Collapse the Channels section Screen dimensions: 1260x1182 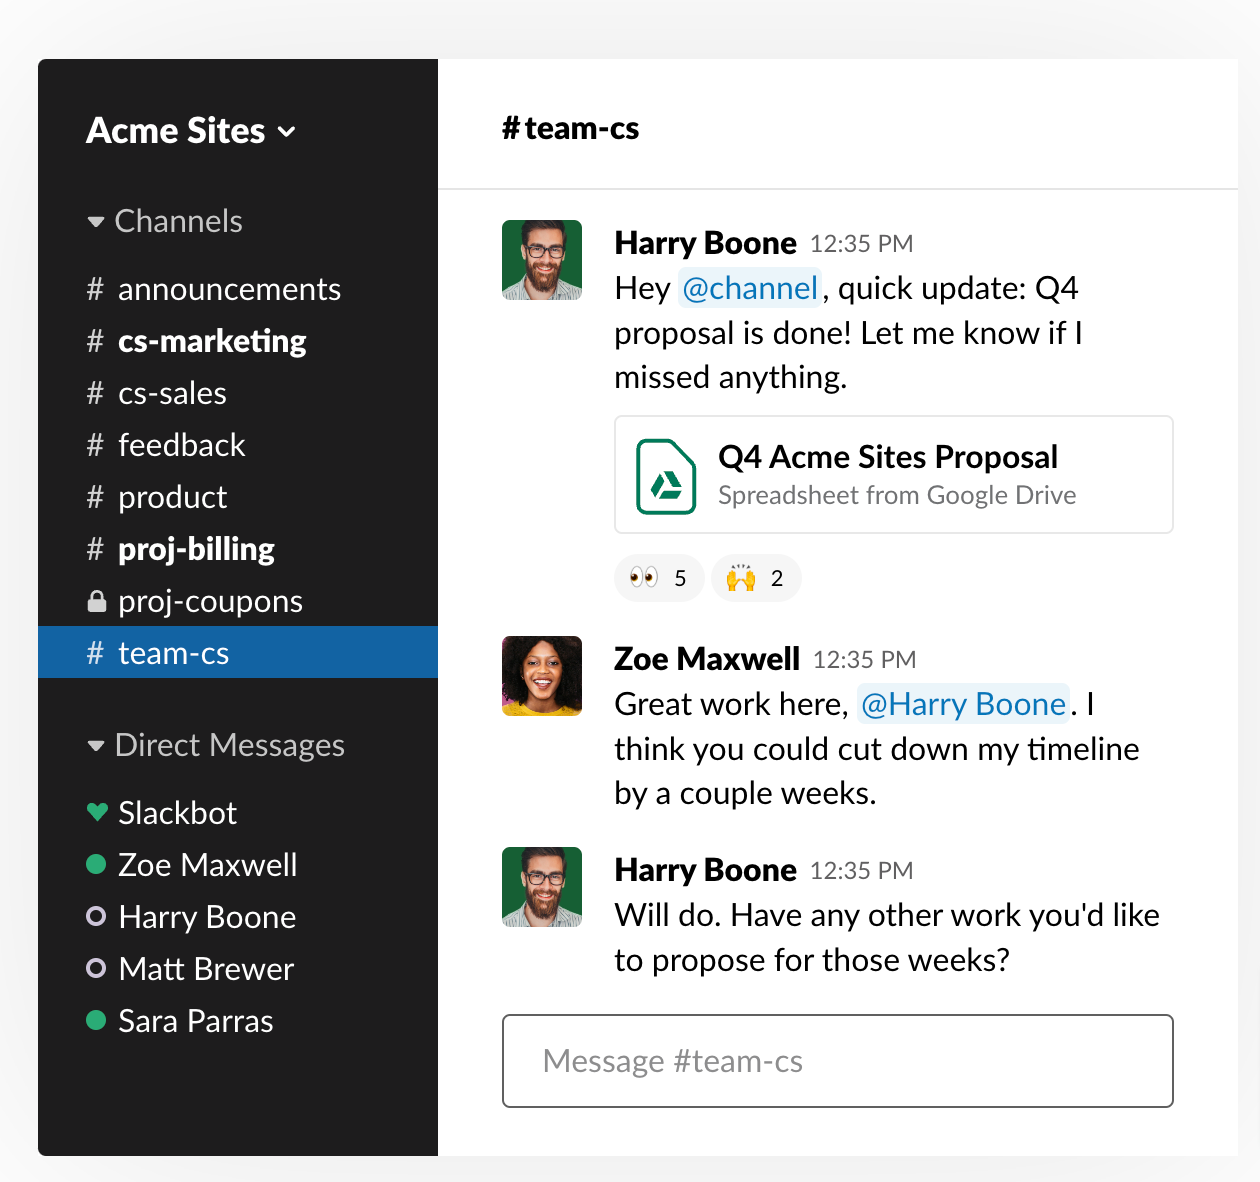[95, 221]
